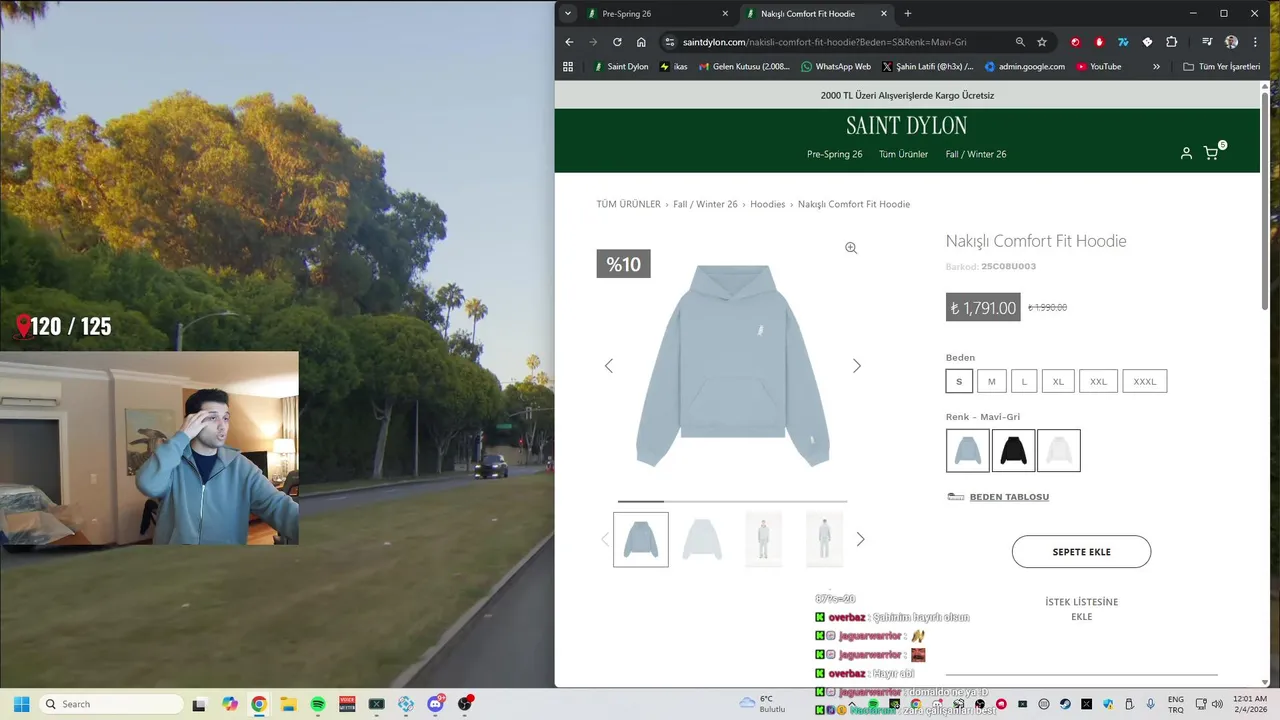Screen dimensions: 1280x720
Task: Open site information icon in address bar
Action: (670, 42)
